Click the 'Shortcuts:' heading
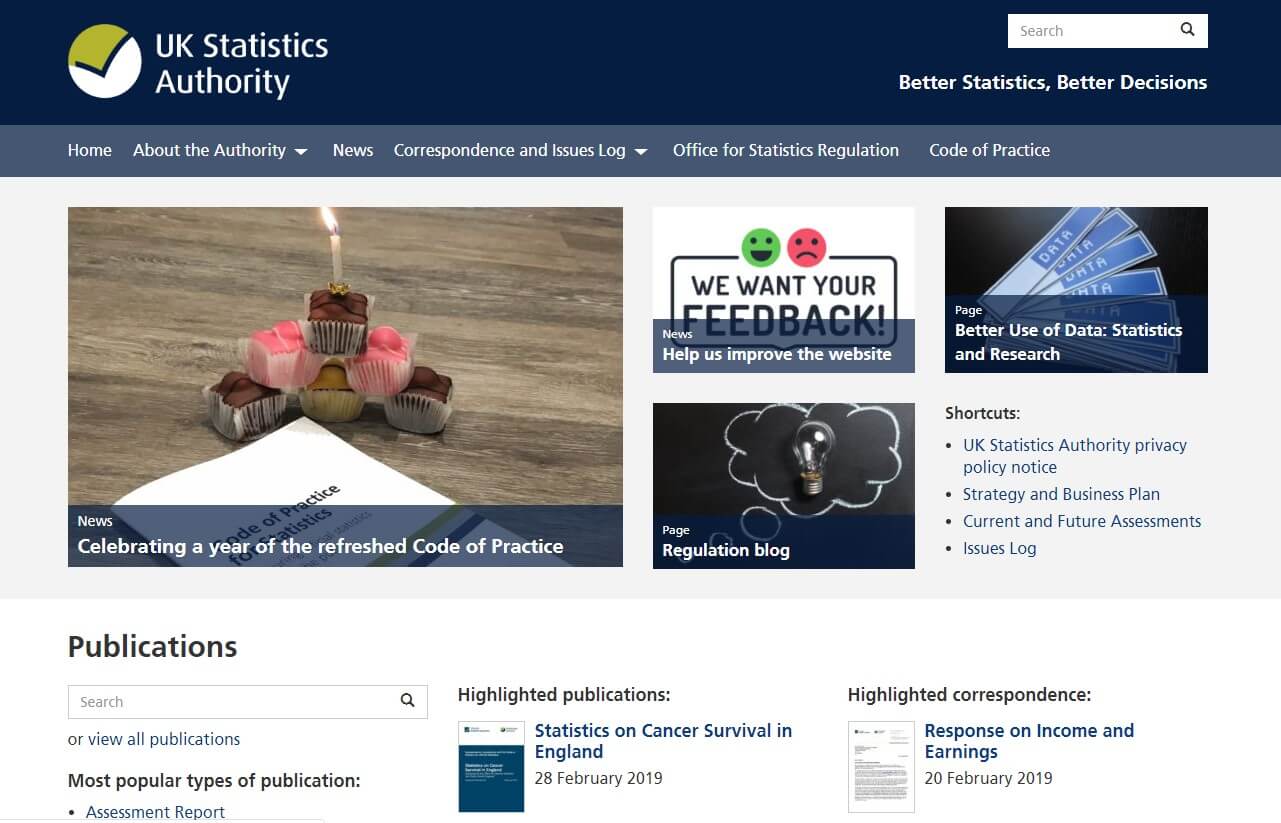1281x823 pixels. coord(983,413)
